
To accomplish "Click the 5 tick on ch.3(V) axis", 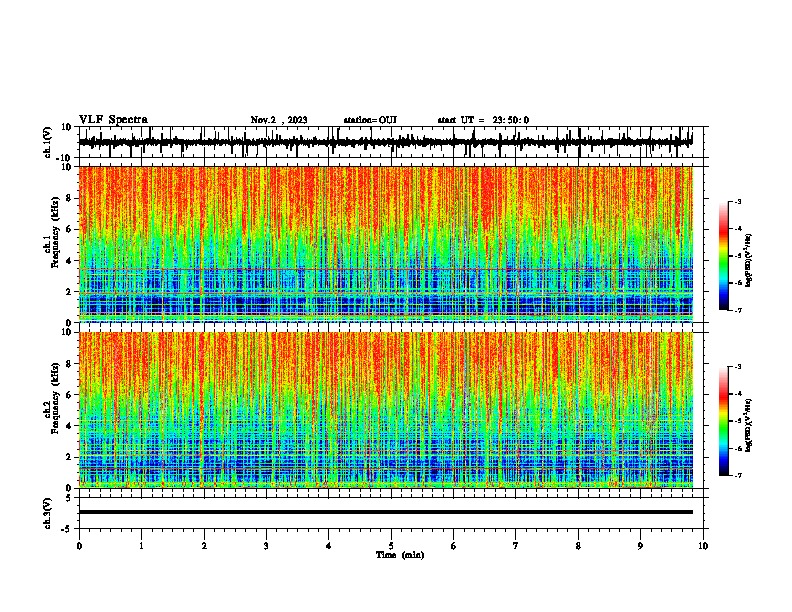I will [x=69, y=498].
